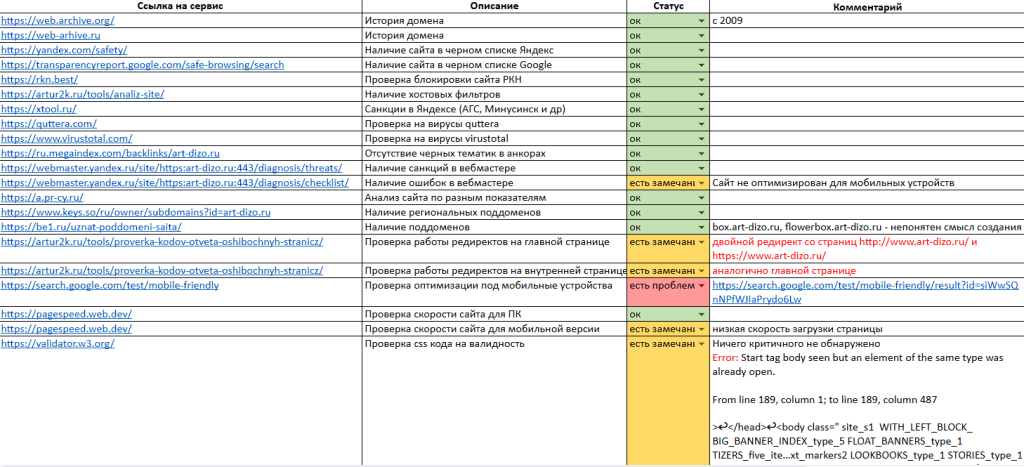Screen dimensions: 1024x467
Task: Open the web.archive.org link
Action: tap(57, 20)
